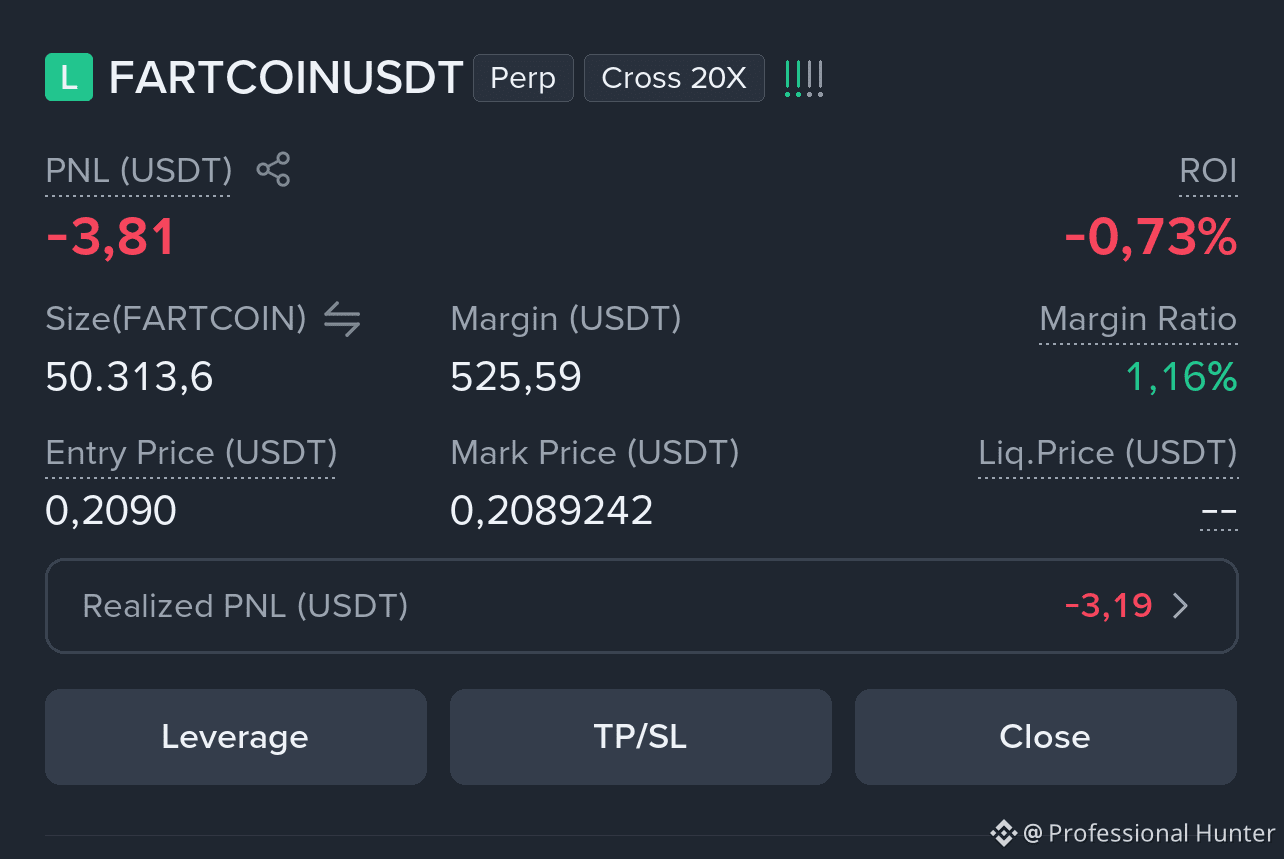Screen dimensions: 1284x859
Task: Click the Cross 20X margin mode tag
Action: [x=674, y=78]
